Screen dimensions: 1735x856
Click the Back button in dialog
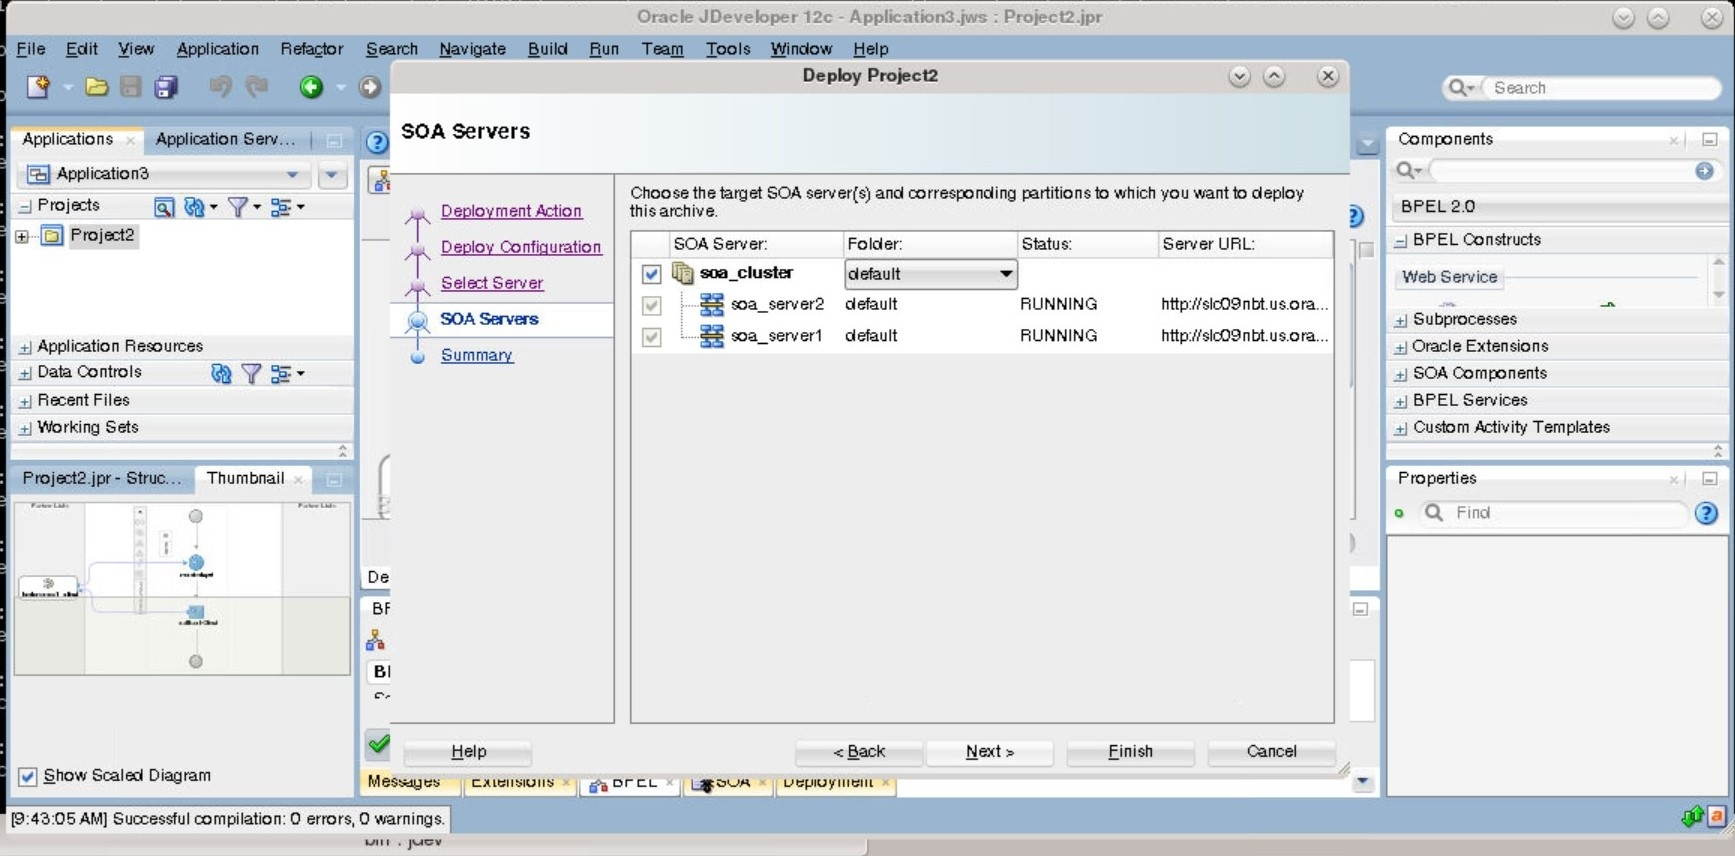pyautogui.click(x=859, y=752)
